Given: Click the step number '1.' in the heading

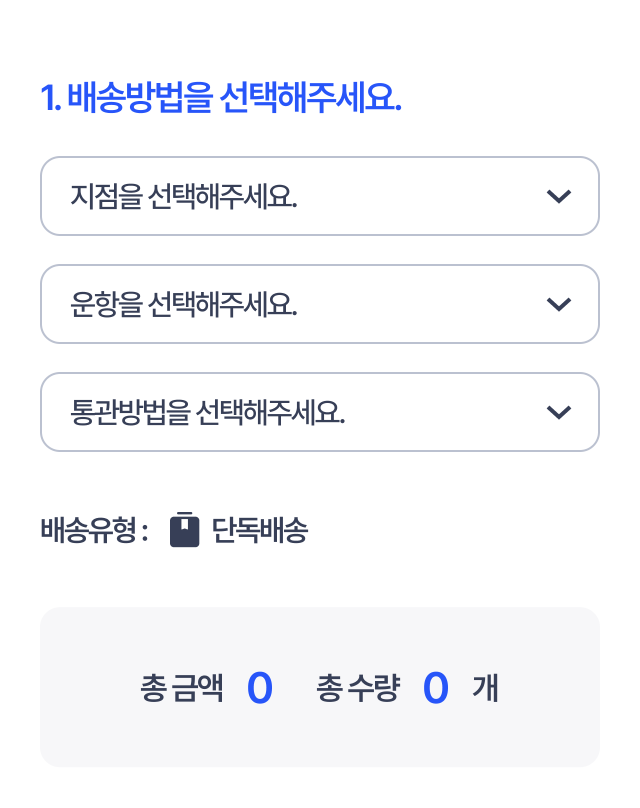Looking at the screenshot, I should click(x=50, y=99).
